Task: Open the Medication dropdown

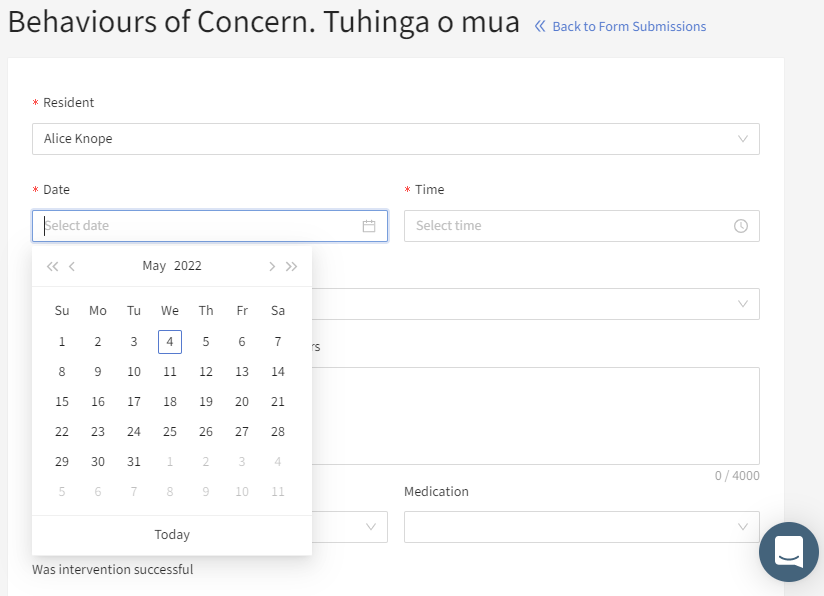Action: click(582, 527)
